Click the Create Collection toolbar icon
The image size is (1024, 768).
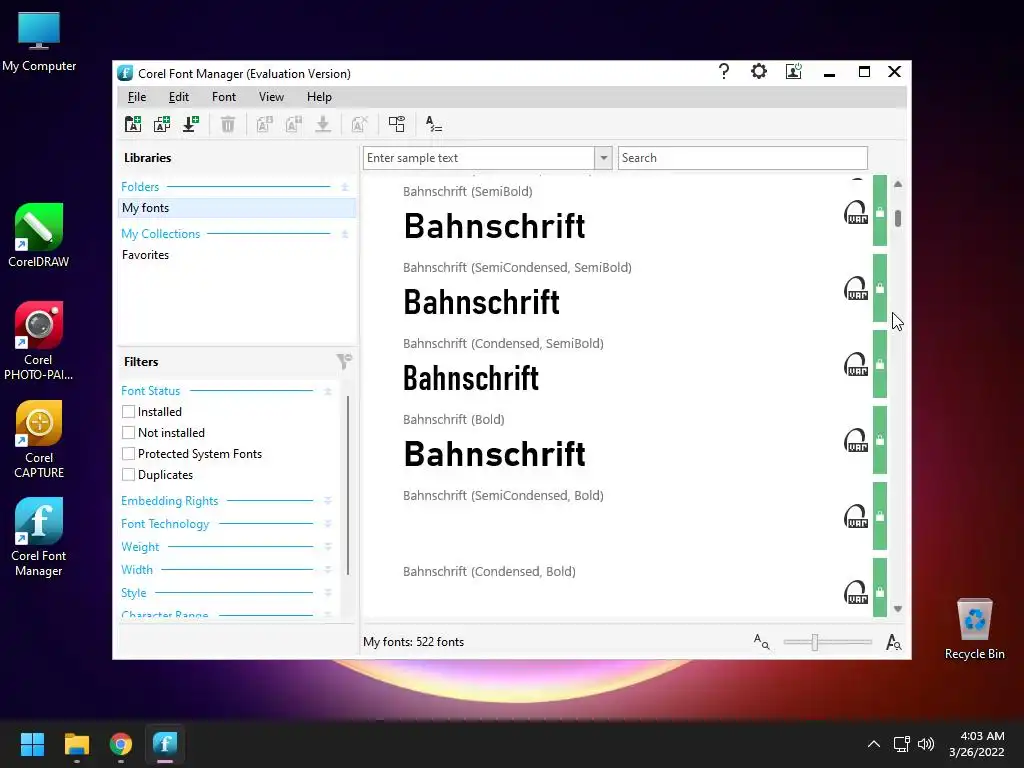tap(162, 124)
